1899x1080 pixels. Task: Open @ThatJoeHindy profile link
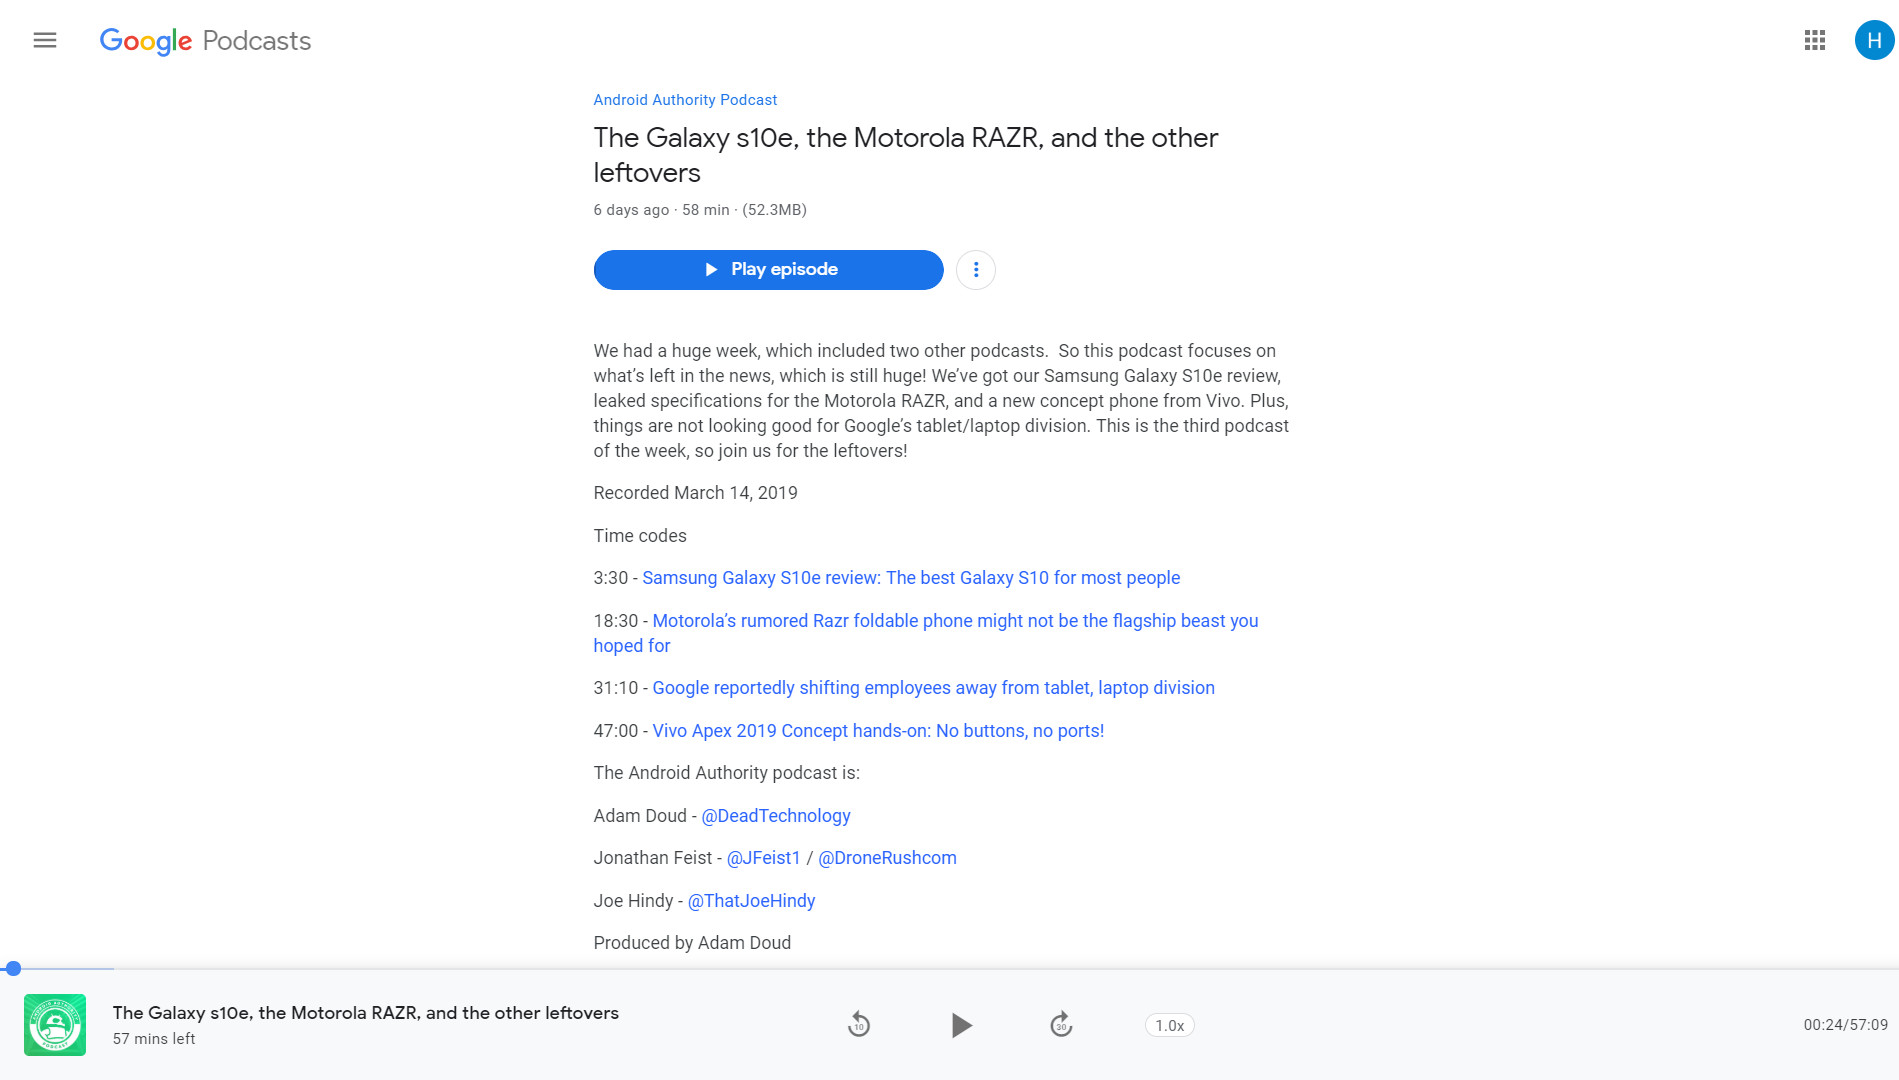pos(751,901)
